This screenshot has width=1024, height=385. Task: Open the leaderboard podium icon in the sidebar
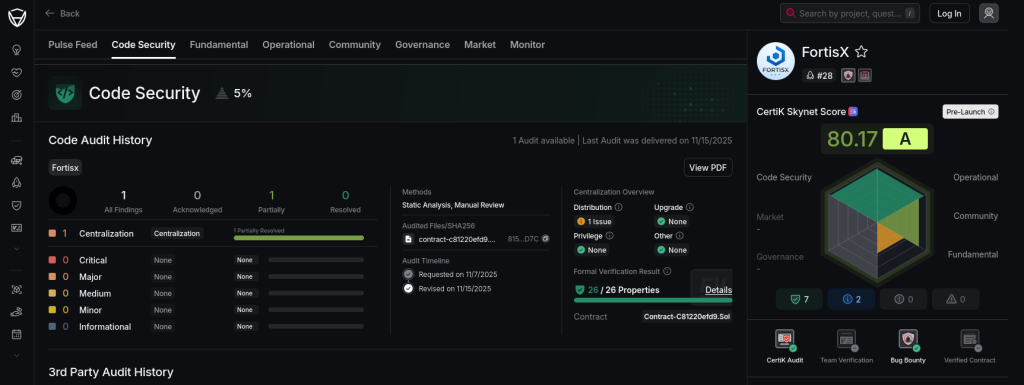(x=17, y=117)
